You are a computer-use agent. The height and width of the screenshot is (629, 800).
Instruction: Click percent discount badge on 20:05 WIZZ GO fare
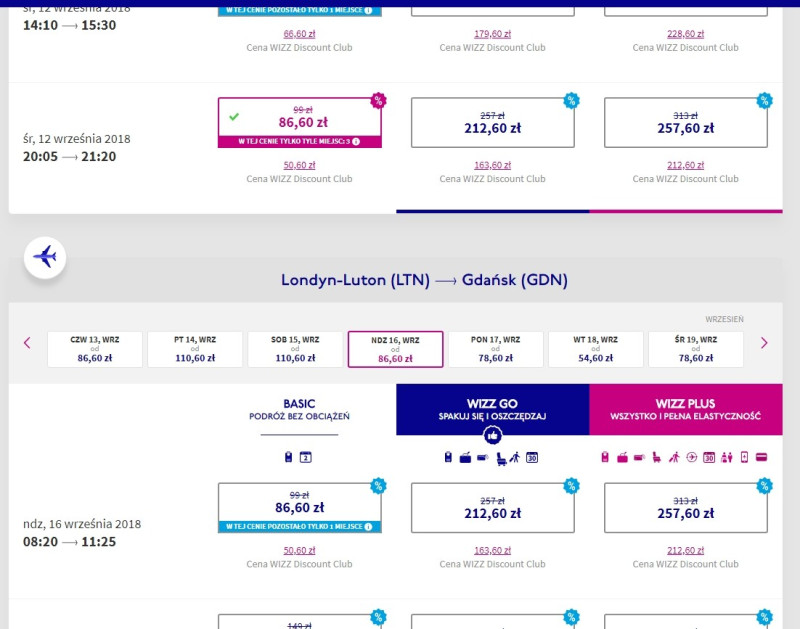pos(571,100)
